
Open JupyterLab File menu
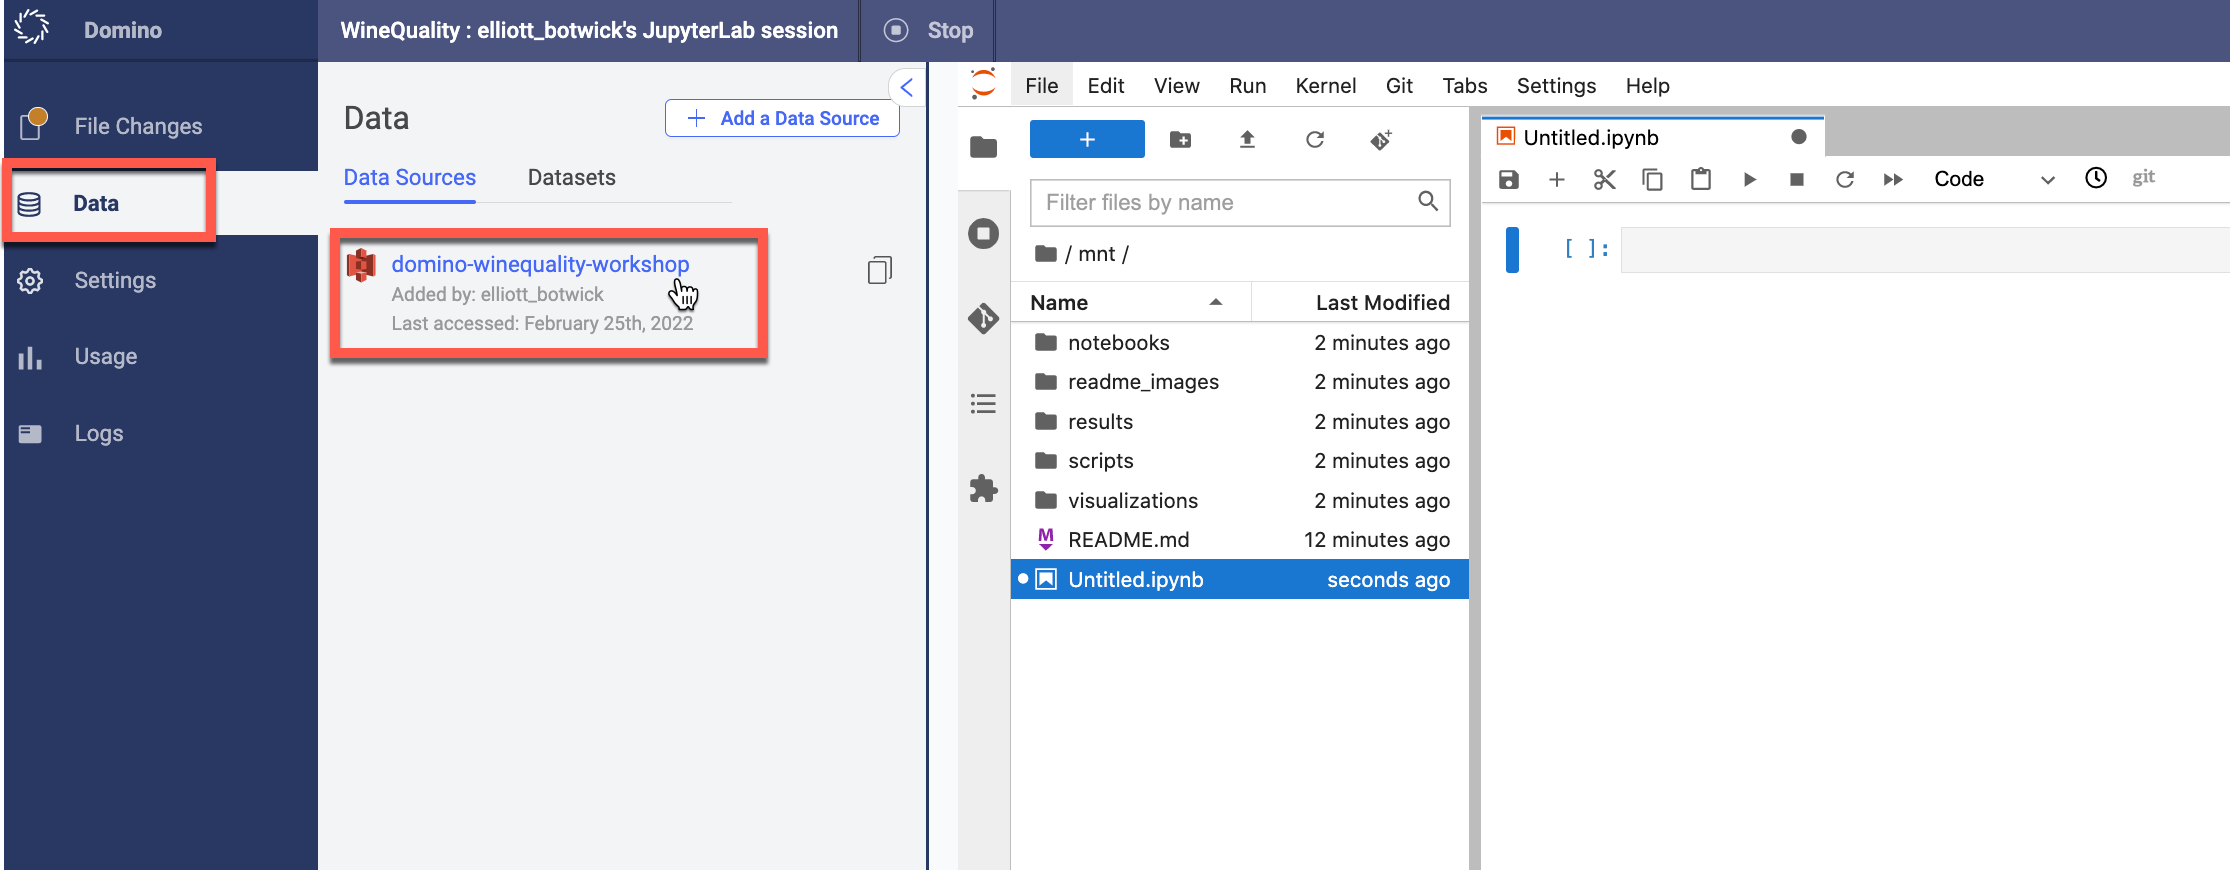click(x=1041, y=86)
